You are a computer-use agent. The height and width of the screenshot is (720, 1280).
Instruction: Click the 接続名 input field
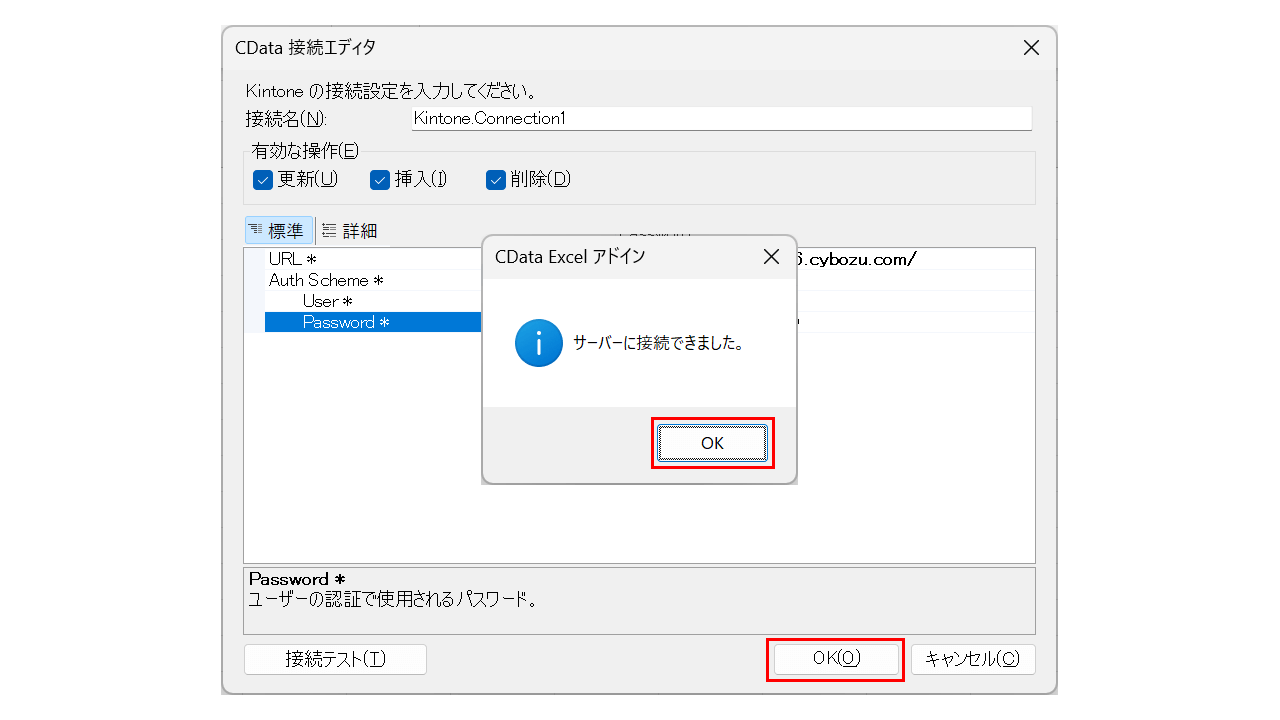coord(721,118)
